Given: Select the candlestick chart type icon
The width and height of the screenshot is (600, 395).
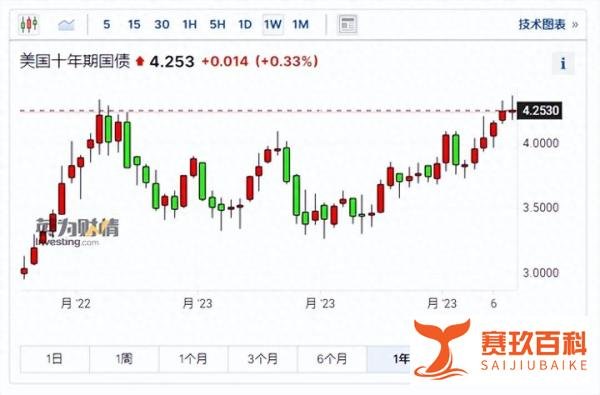Looking at the screenshot, I should point(29,25).
